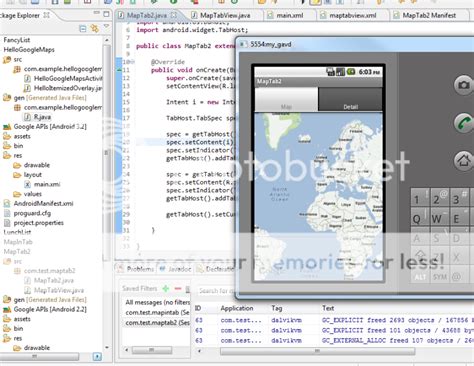
Task: Toggle Link with Editor in Package Explorer
Action: tap(95, 29)
